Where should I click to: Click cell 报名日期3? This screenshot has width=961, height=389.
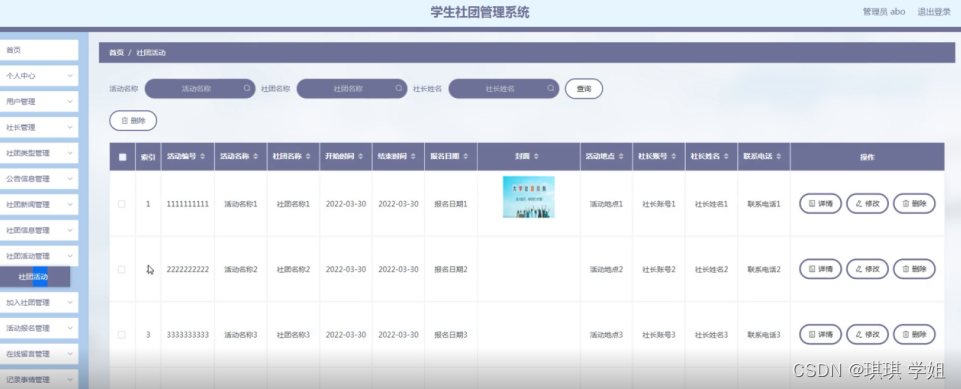click(450, 335)
